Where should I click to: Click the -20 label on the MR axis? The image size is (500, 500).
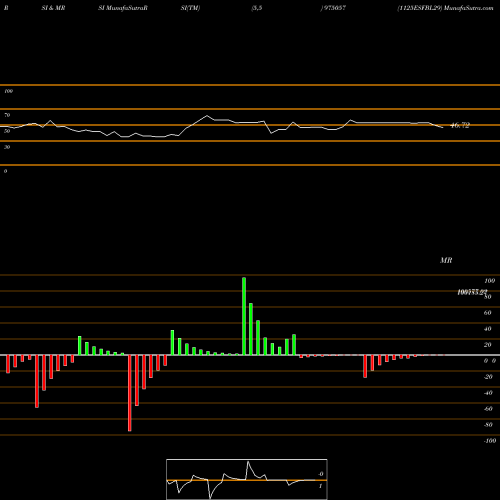tap(488, 377)
